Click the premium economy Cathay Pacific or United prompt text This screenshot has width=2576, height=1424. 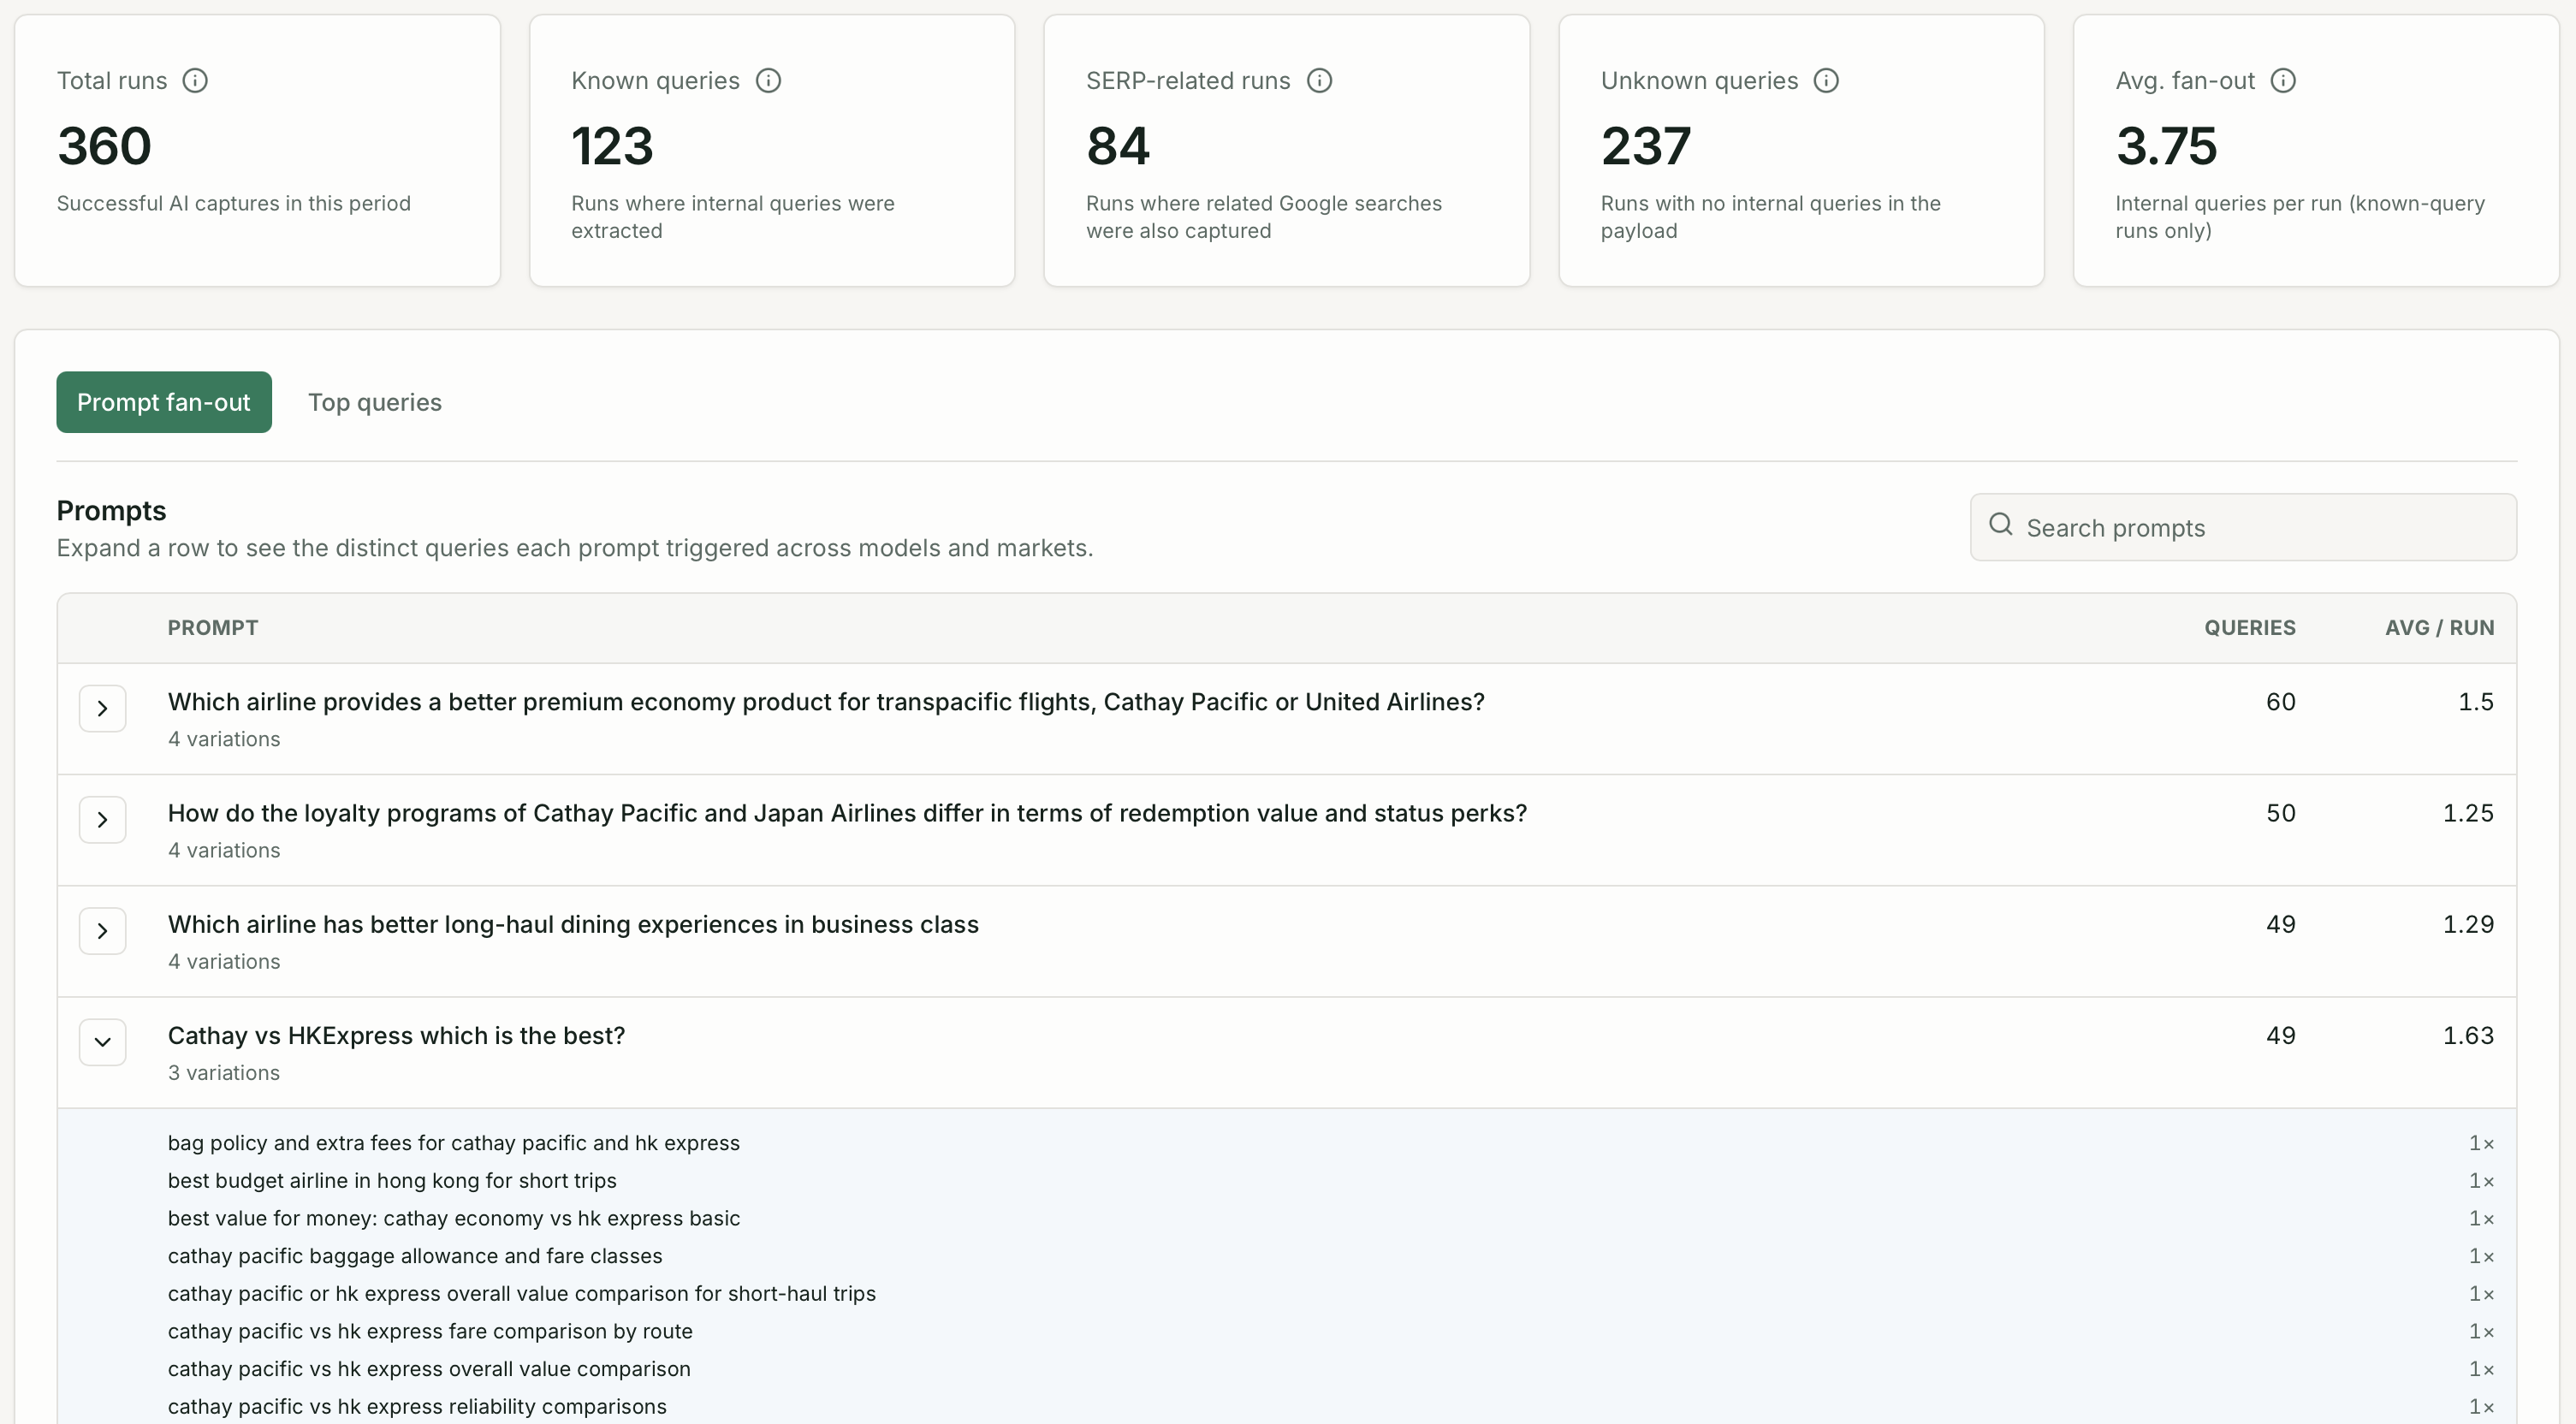[826, 702]
